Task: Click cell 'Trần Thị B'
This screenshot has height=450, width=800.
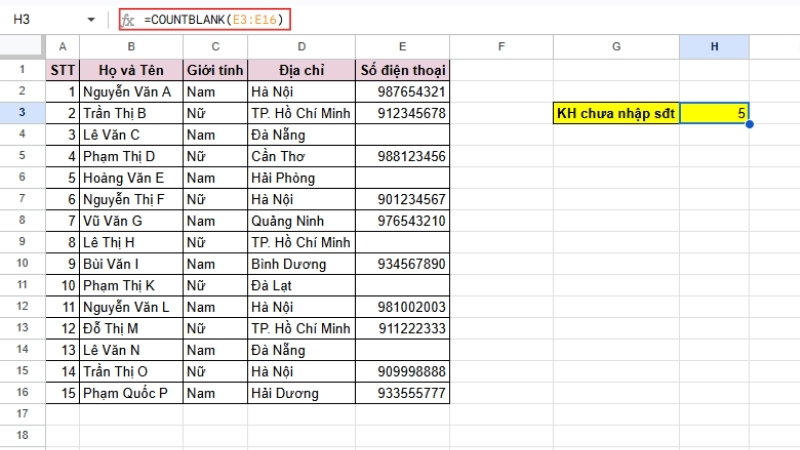Action: 131,113
